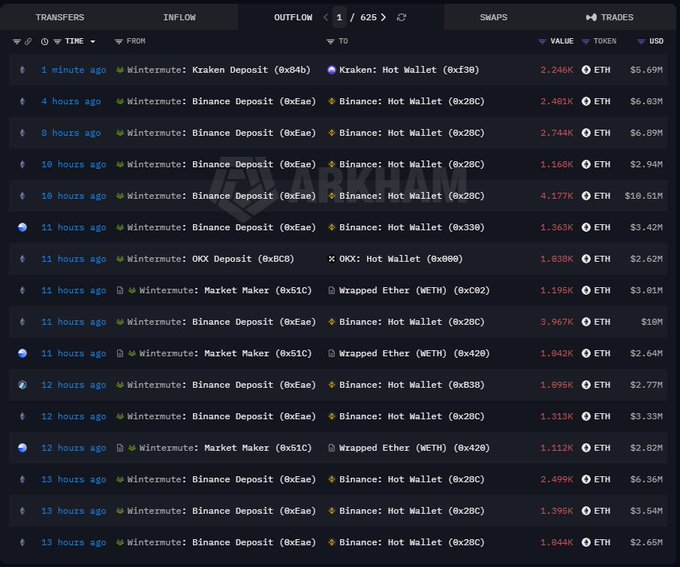This screenshot has width=680, height=567.
Task: Click the USD amount $6.89M
Action: coord(646,133)
